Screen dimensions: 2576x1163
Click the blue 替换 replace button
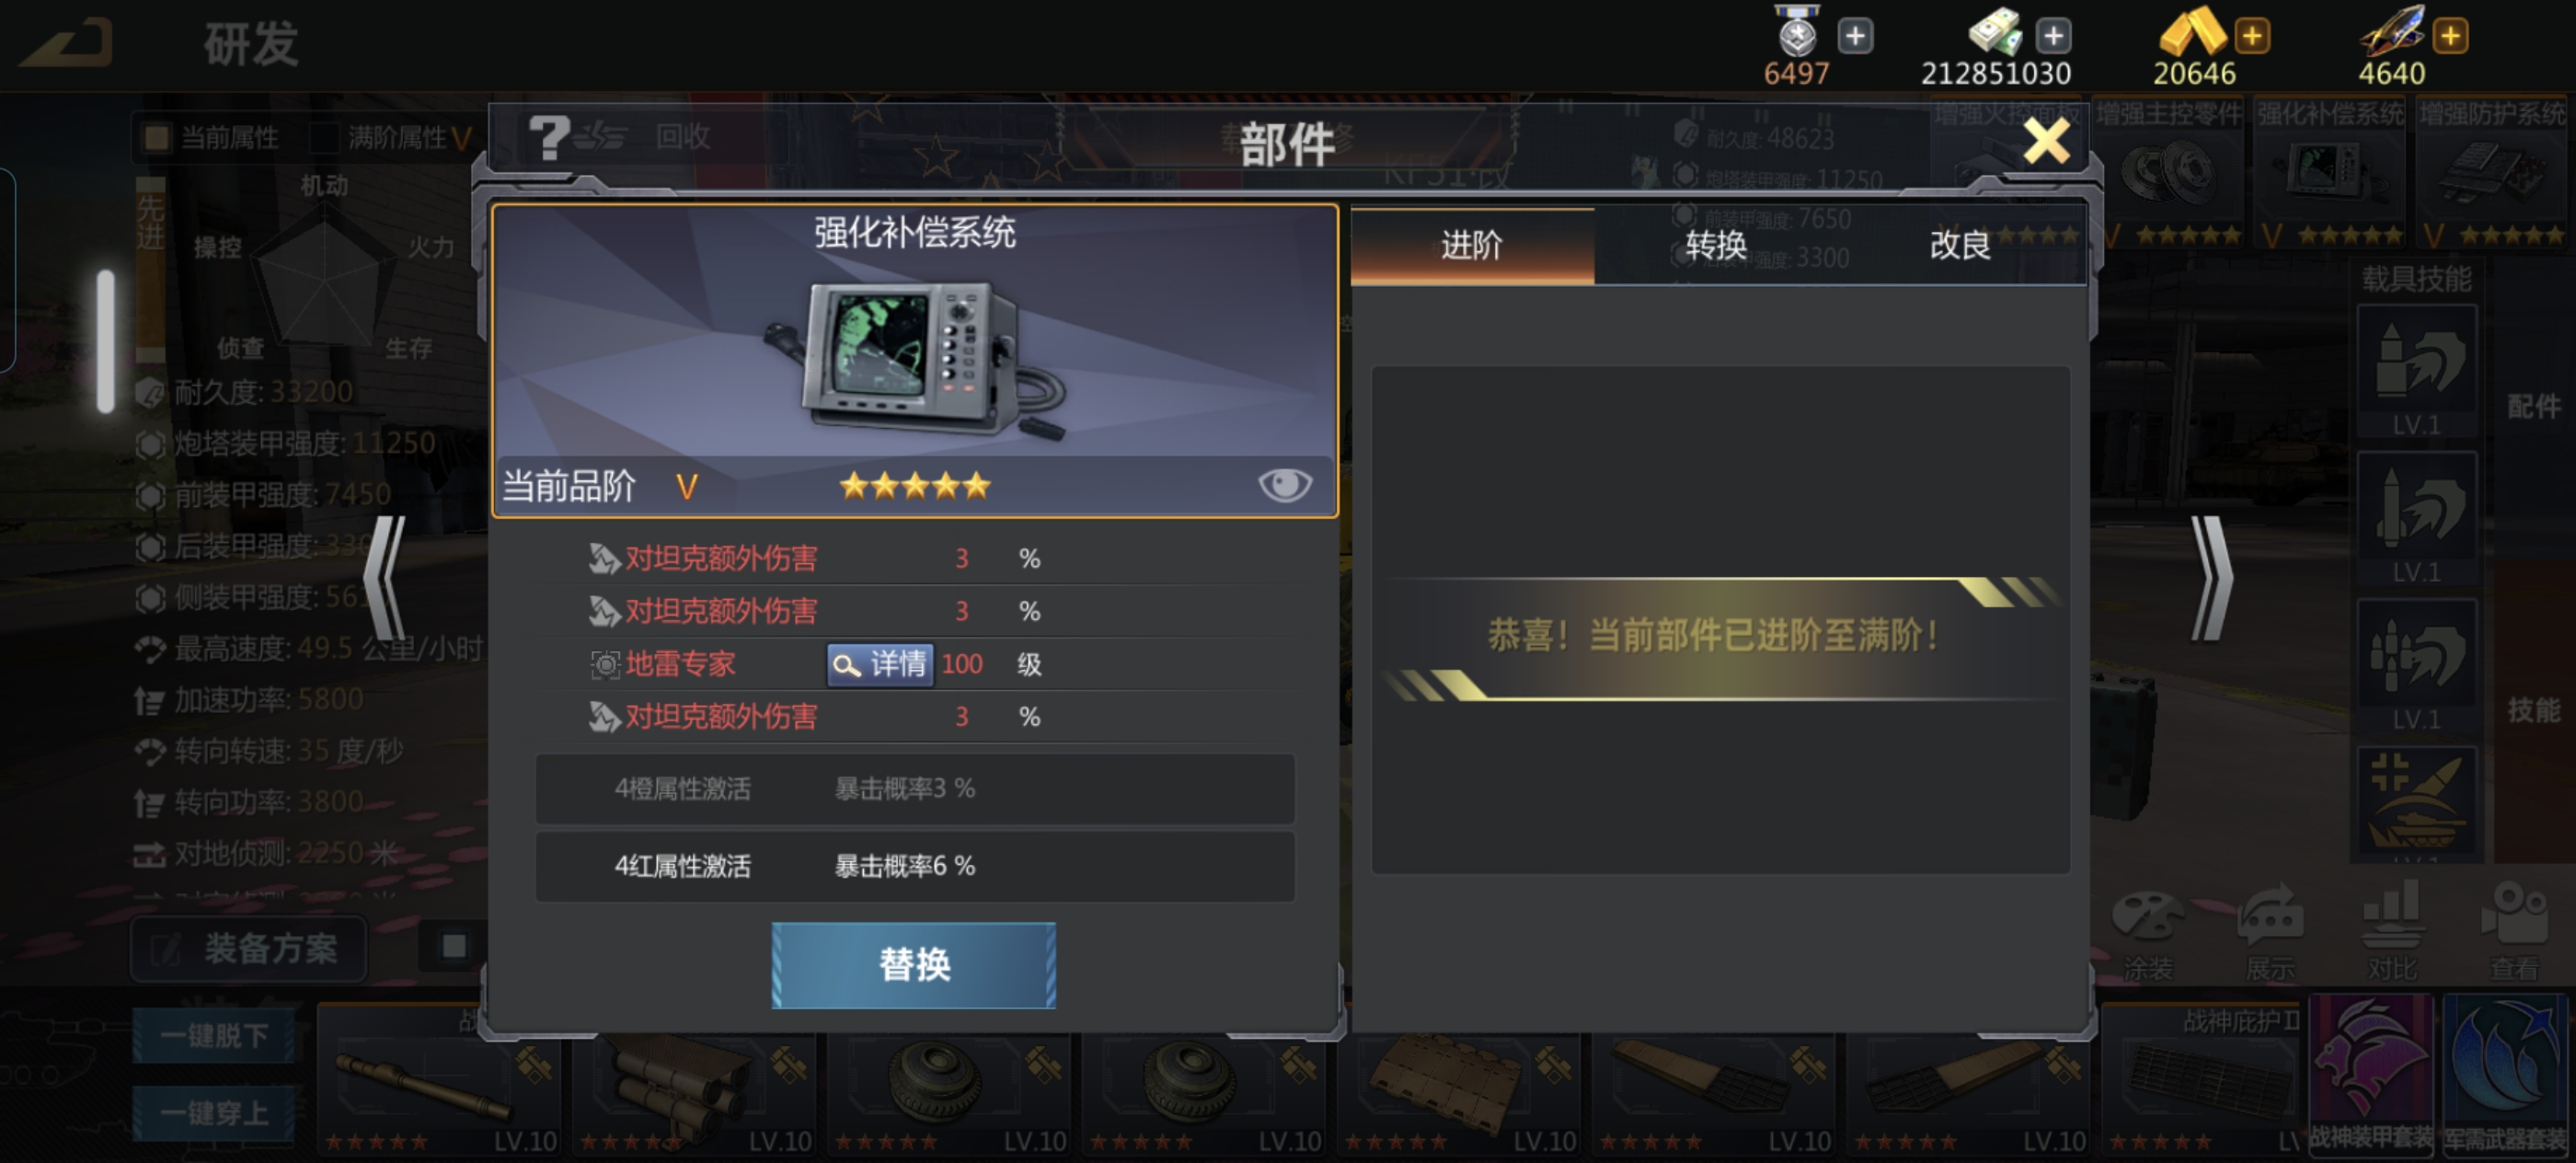913,965
